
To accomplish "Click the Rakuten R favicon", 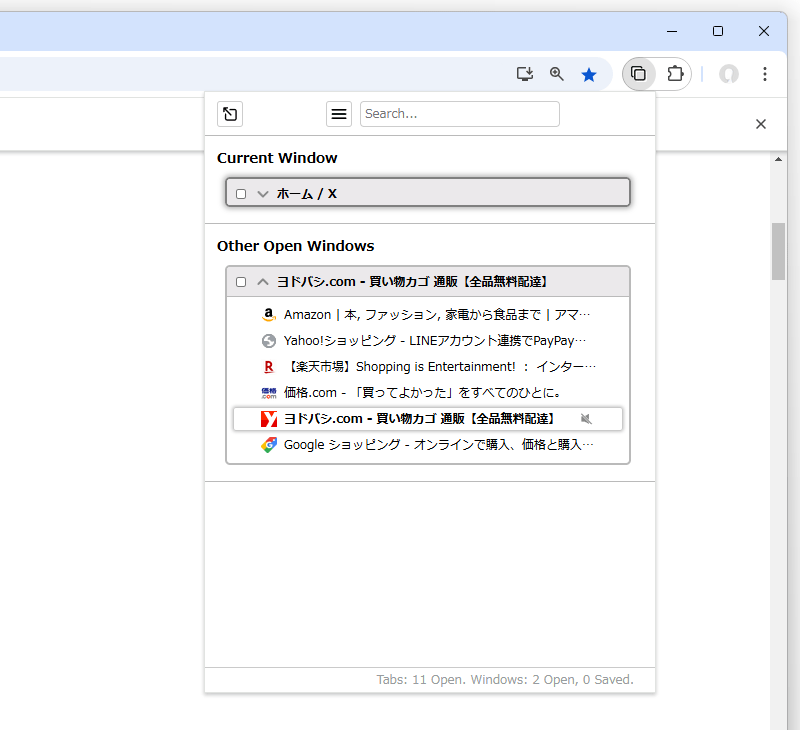I will (269, 367).
